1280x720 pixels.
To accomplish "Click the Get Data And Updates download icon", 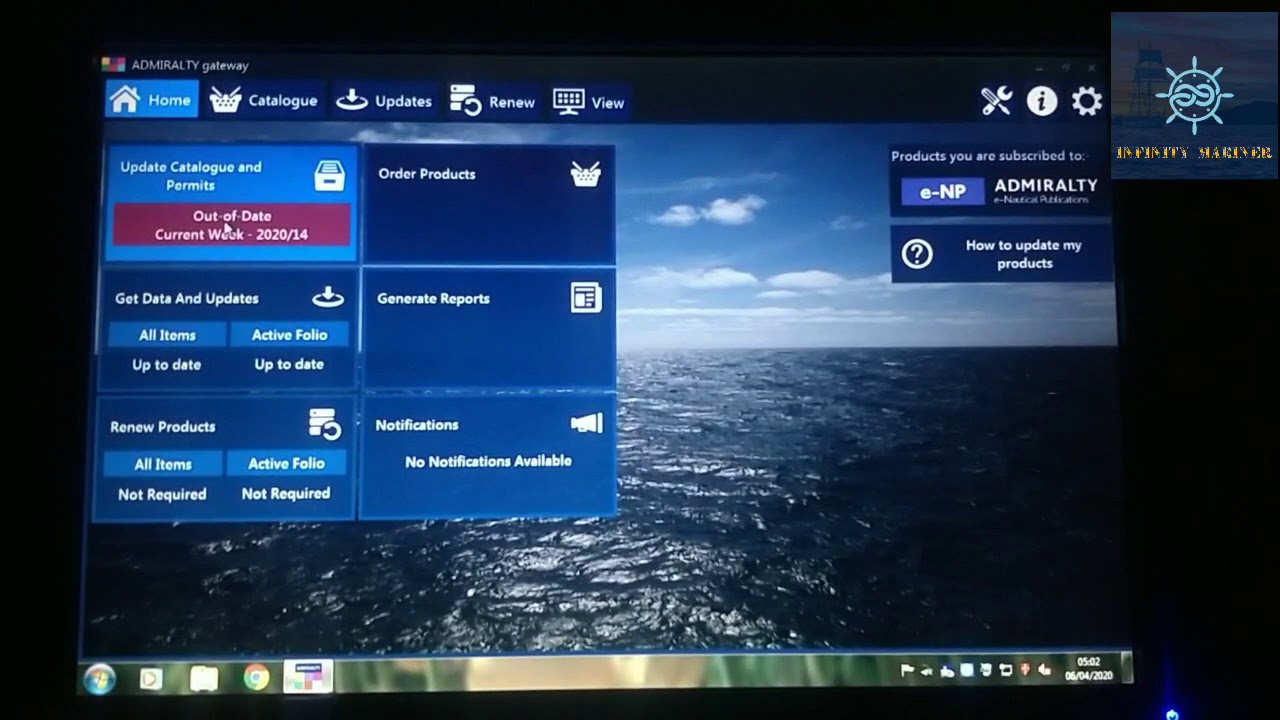I will point(328,297).
